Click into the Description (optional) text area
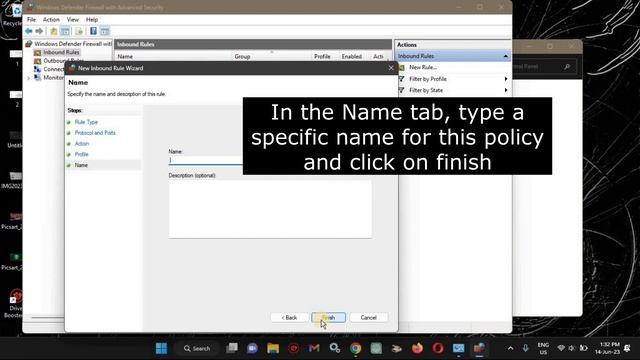Image resolution: width=640 pixels, height=360 pixels. [x=270, y=209]
